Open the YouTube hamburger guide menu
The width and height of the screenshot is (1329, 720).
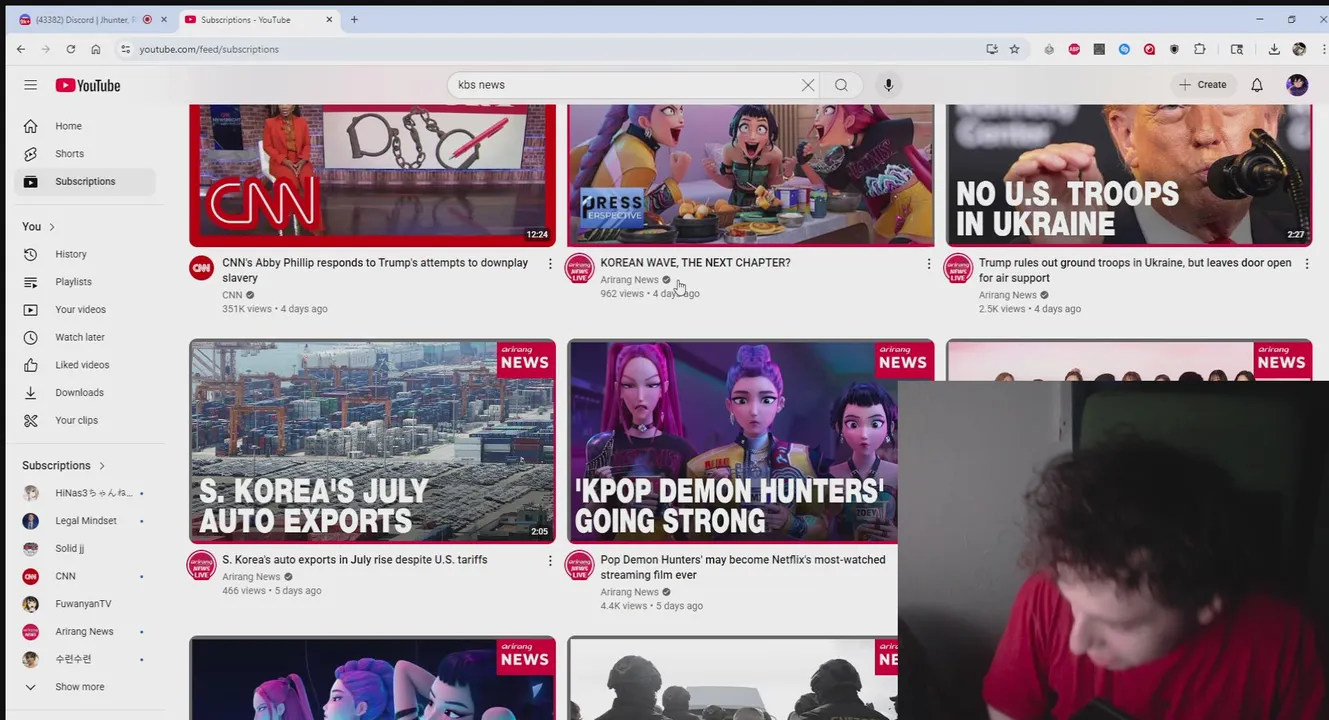click(30, 85)
